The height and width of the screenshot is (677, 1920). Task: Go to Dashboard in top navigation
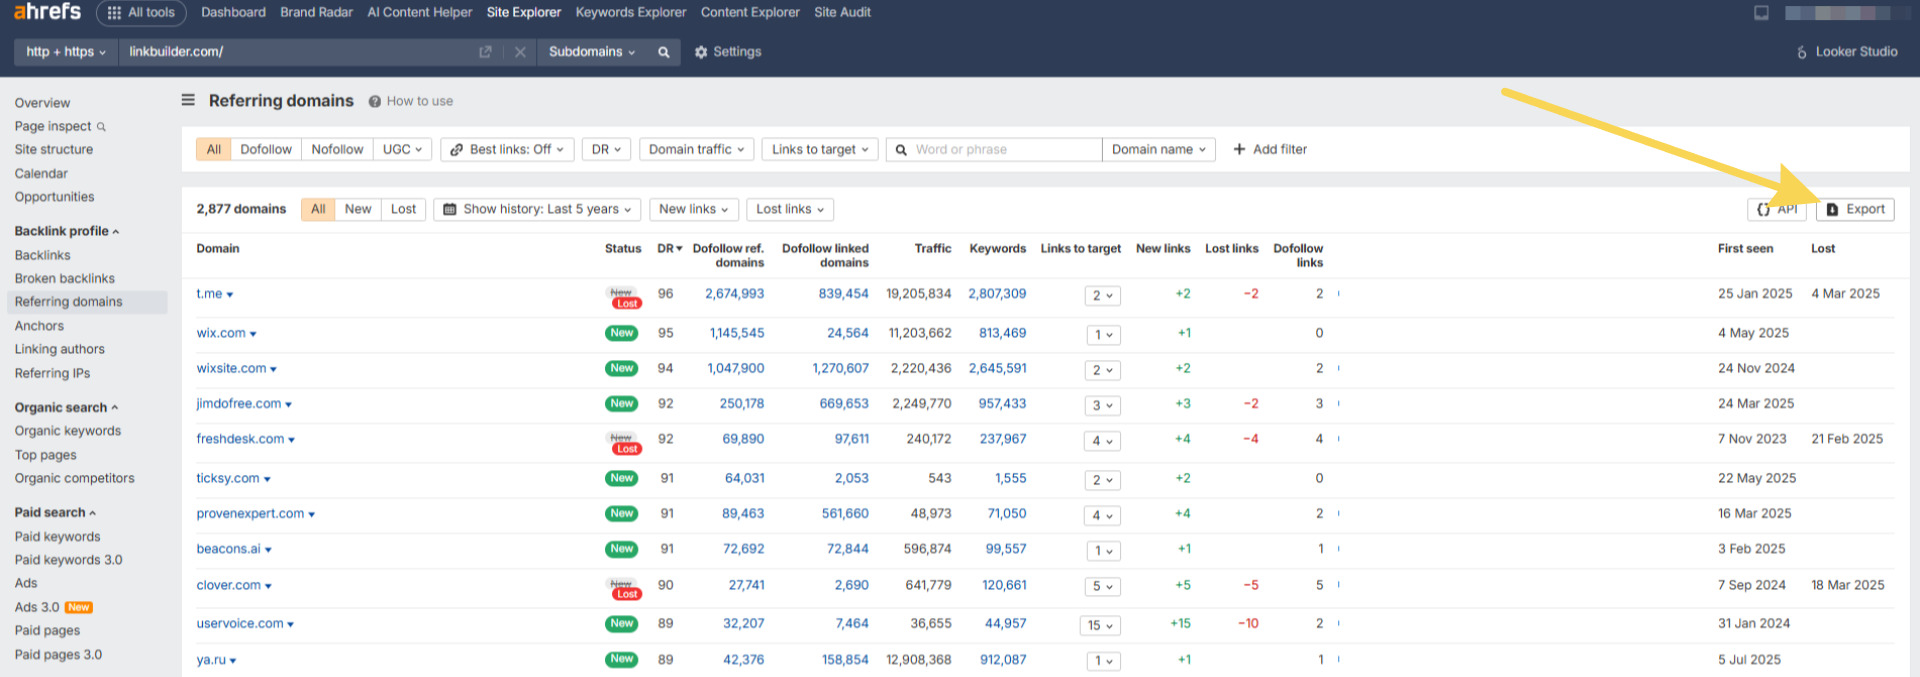(233, 13)
